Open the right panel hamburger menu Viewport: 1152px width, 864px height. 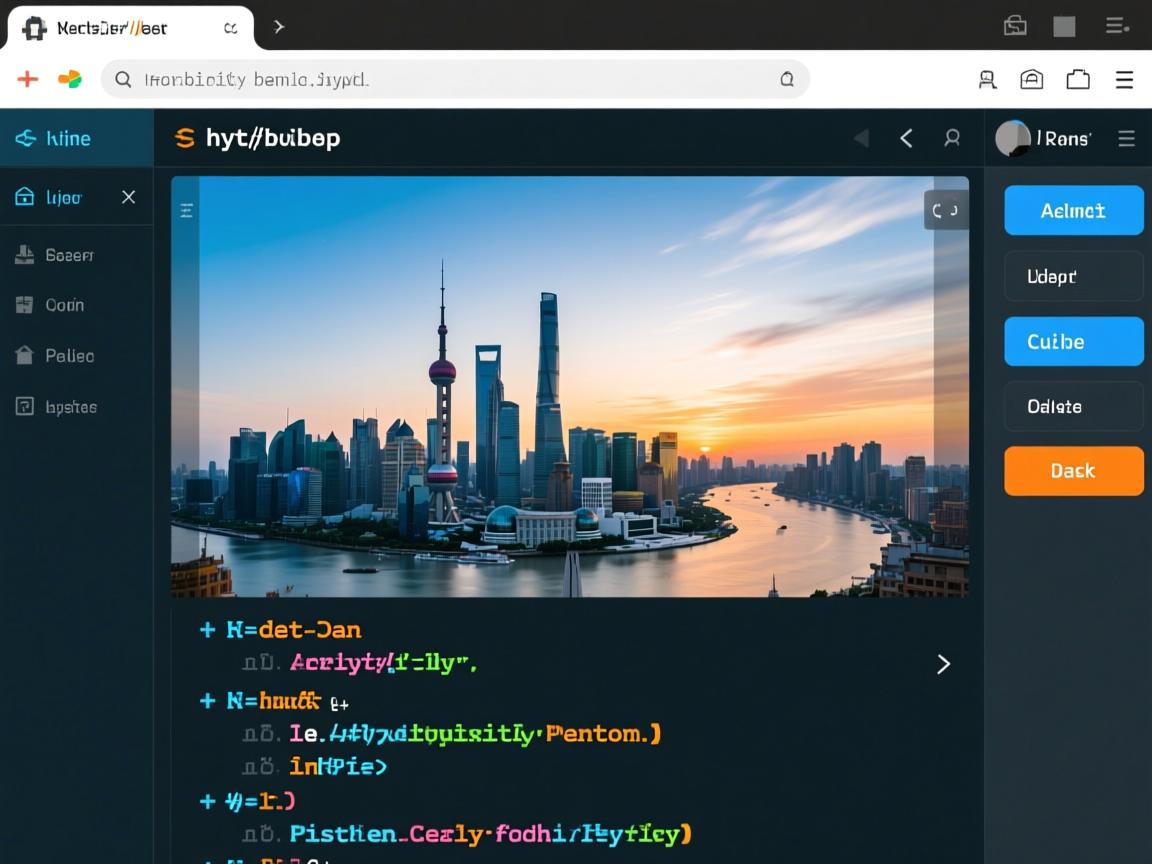[x=1126, y=139]
